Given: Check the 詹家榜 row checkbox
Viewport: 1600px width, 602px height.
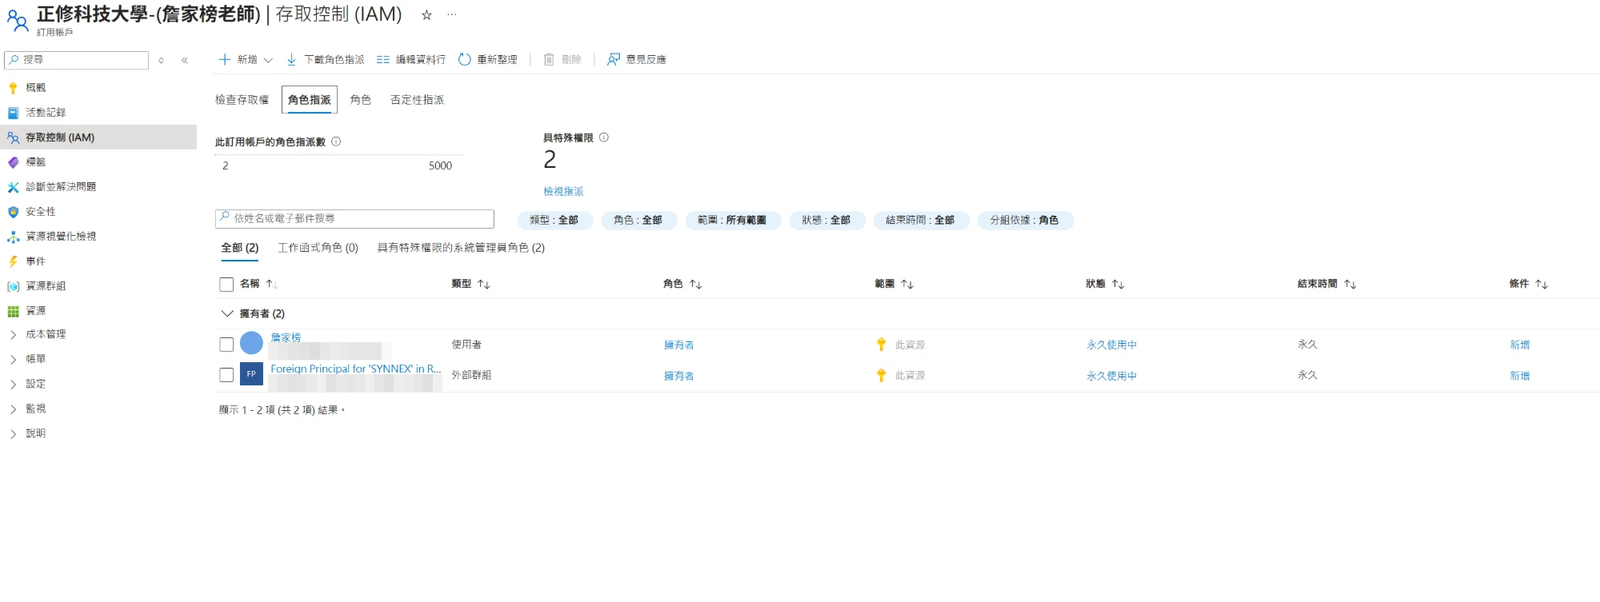Looking at the screenshot, I should click(x=226, y=344).
